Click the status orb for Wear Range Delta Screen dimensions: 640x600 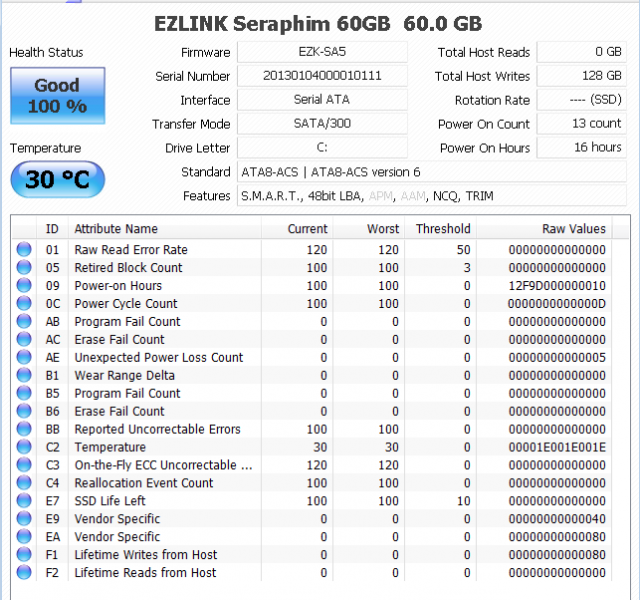24,375
